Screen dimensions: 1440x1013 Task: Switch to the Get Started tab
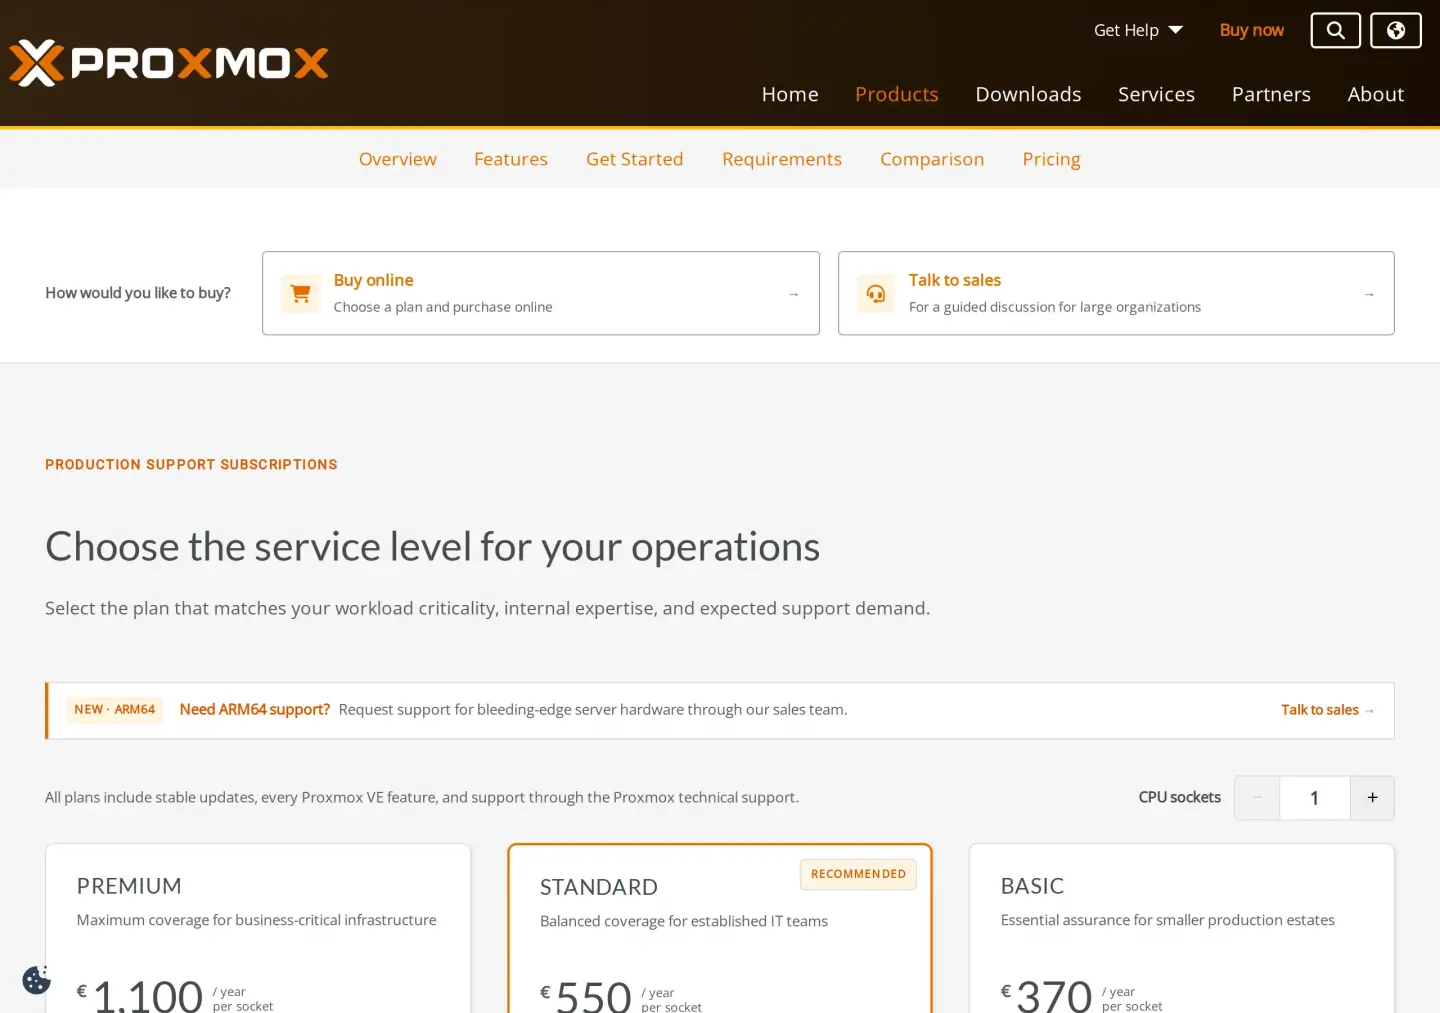[x=635, y=159]
